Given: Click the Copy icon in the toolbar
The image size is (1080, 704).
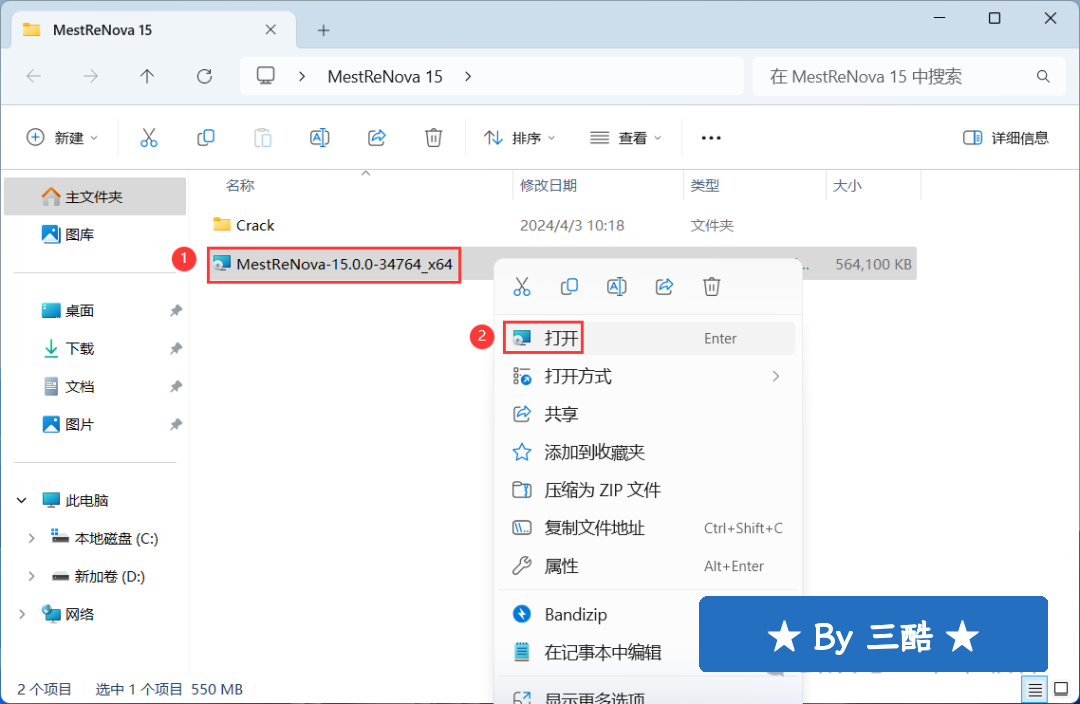Looking at the screenshot, I should pos(205,138).
